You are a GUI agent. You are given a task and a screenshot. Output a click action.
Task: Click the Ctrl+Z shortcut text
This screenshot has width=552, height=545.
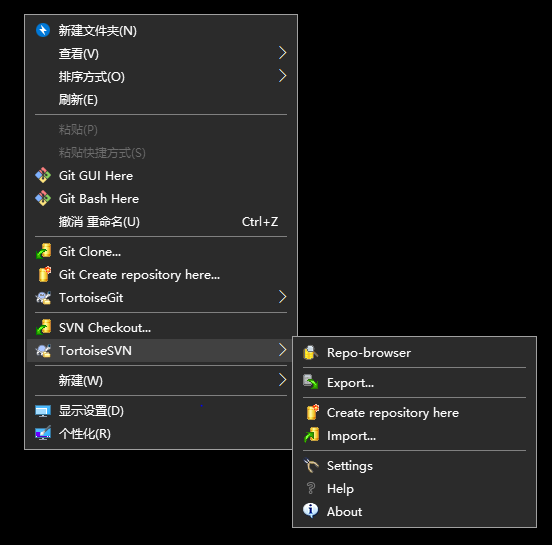click(260, 221)
